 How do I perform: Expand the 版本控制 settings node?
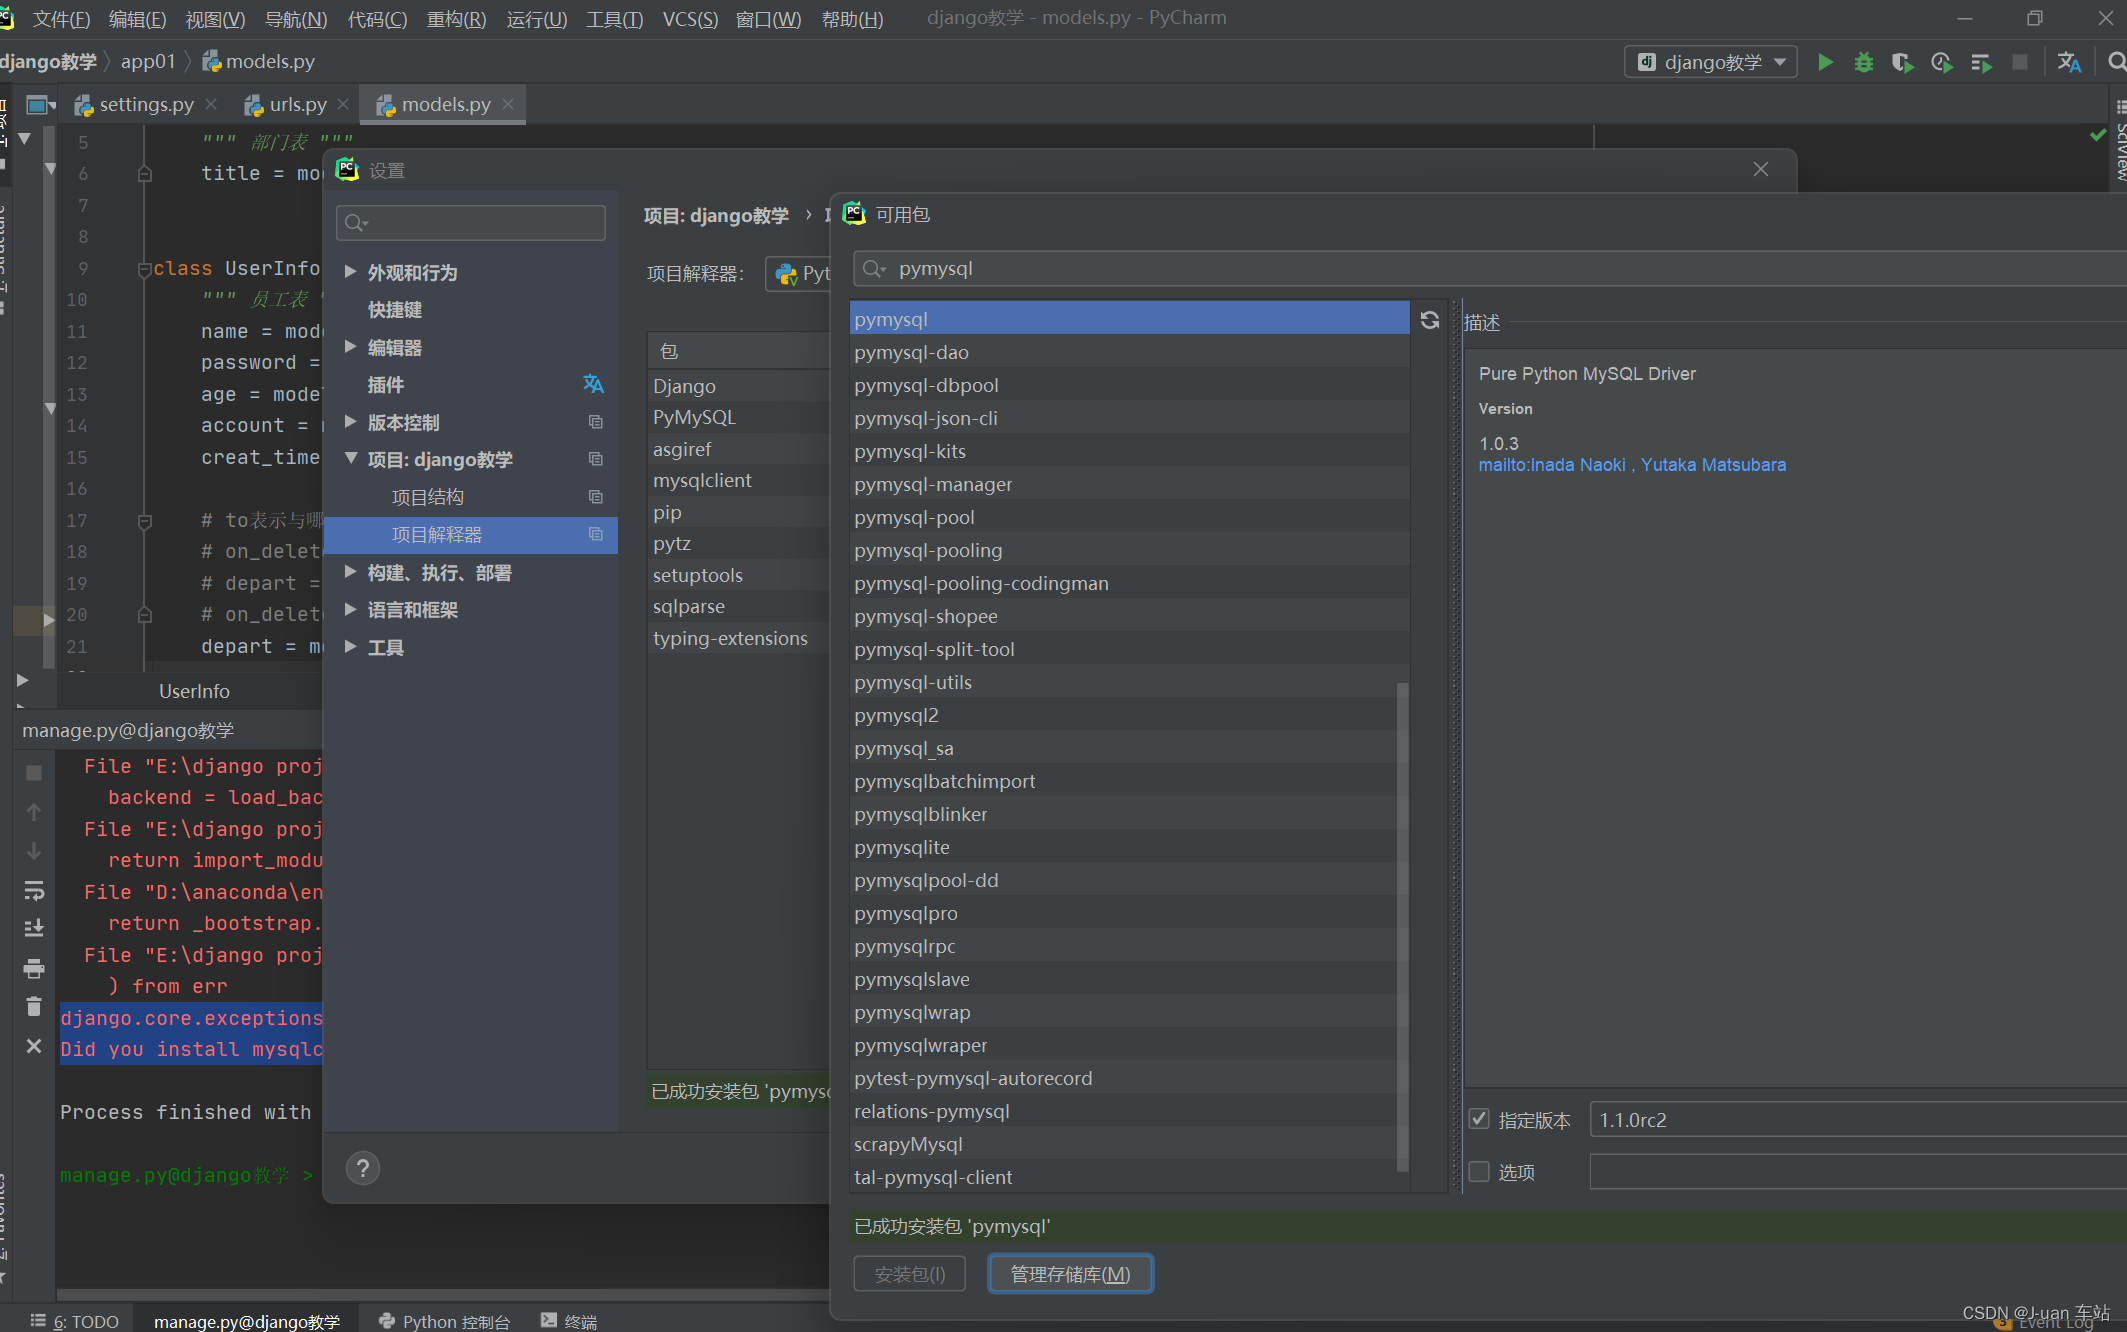click(351, 422)
